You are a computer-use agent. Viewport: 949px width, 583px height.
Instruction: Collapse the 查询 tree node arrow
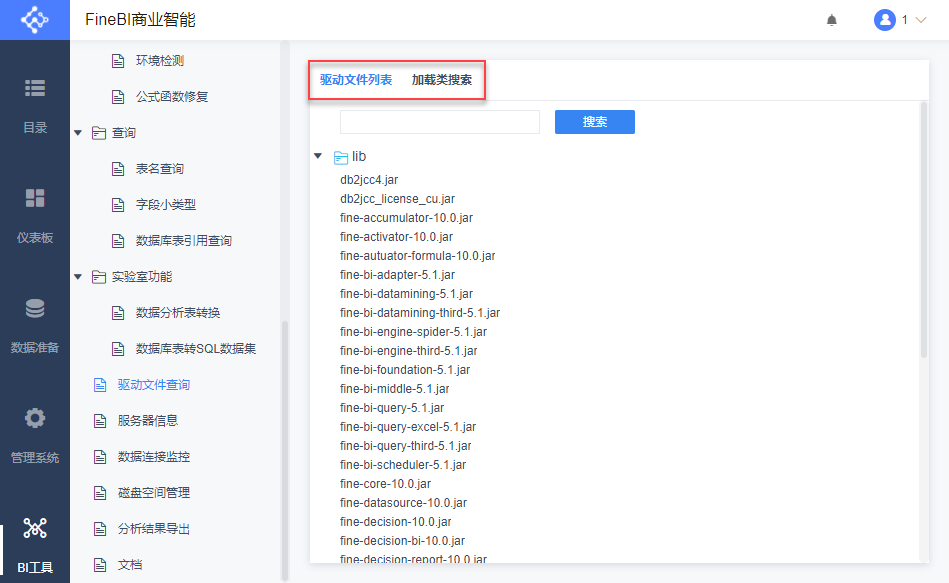[78, 133]
